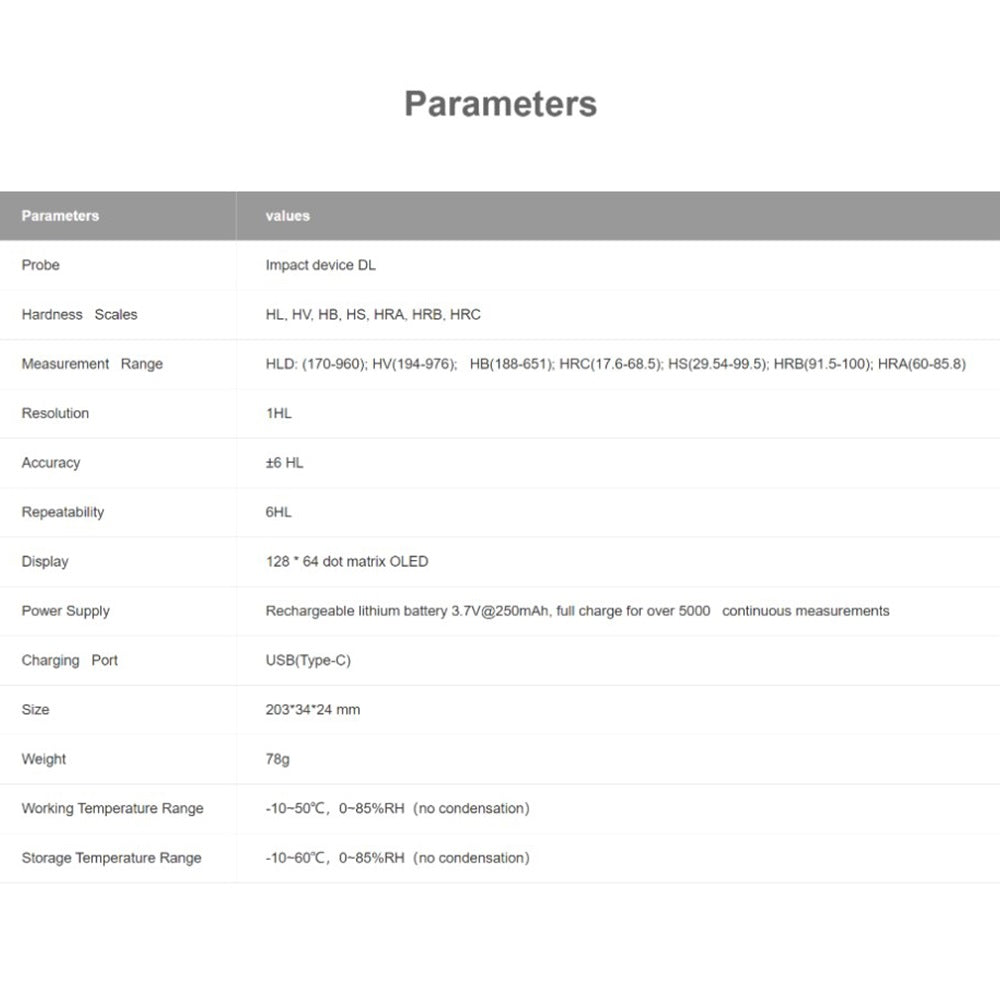Select the Hardness Scales row label
Viewport: 1000px width, 1000px height.
coord(79,314)
